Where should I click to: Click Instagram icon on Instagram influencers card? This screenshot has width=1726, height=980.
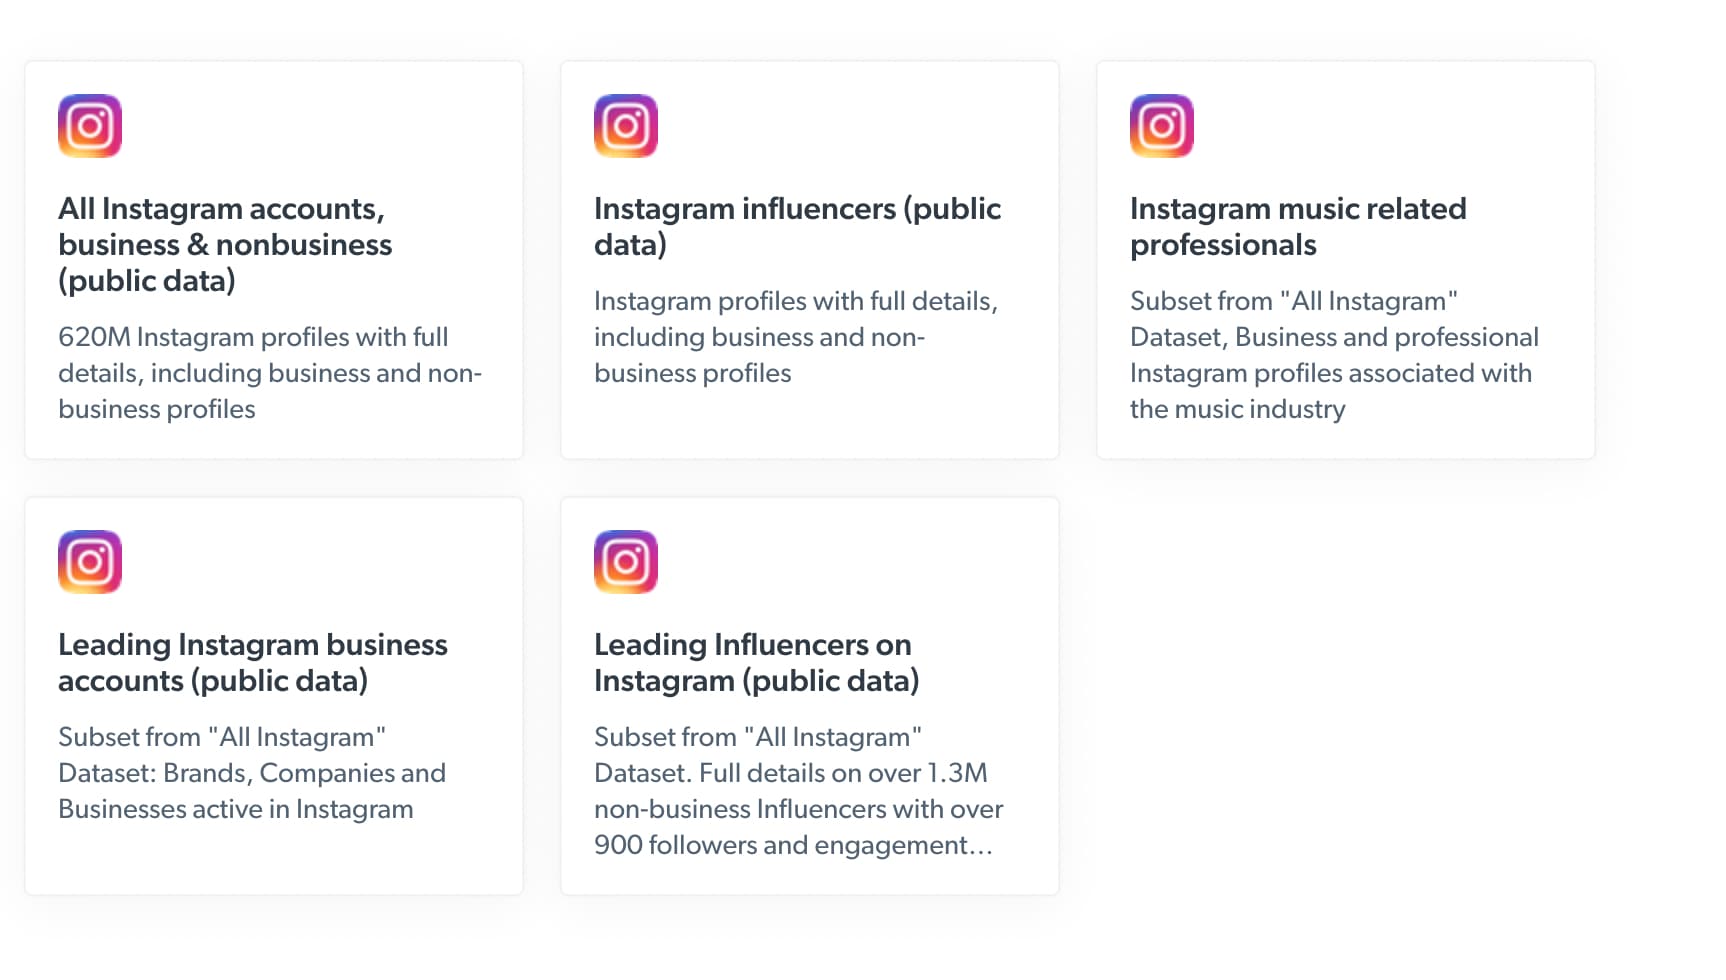[x=626, y=126]
